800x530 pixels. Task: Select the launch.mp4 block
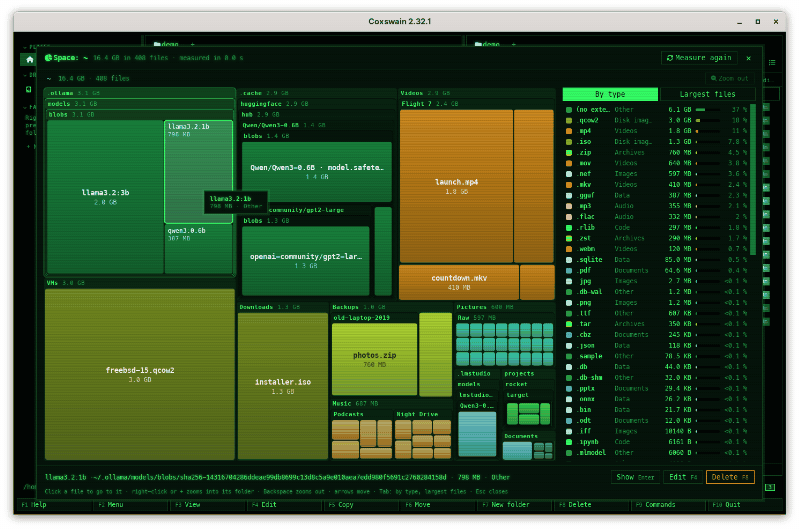[456, 186]
